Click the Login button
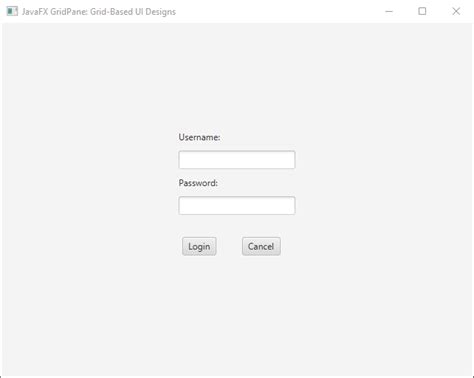This screenshot has height=378, width=474. click(199, 246)
